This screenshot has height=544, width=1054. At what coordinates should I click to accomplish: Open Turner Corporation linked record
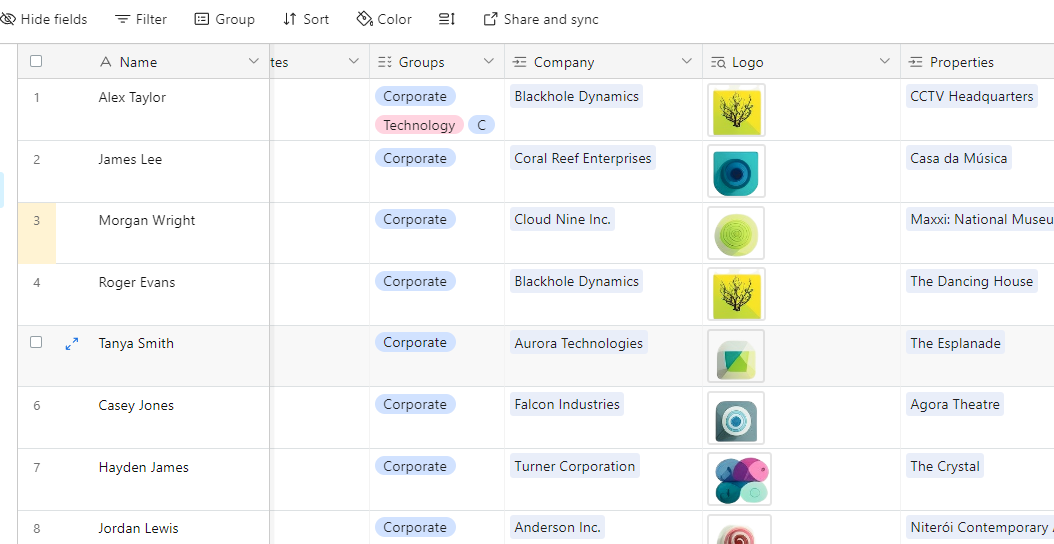tap(575, 466)
